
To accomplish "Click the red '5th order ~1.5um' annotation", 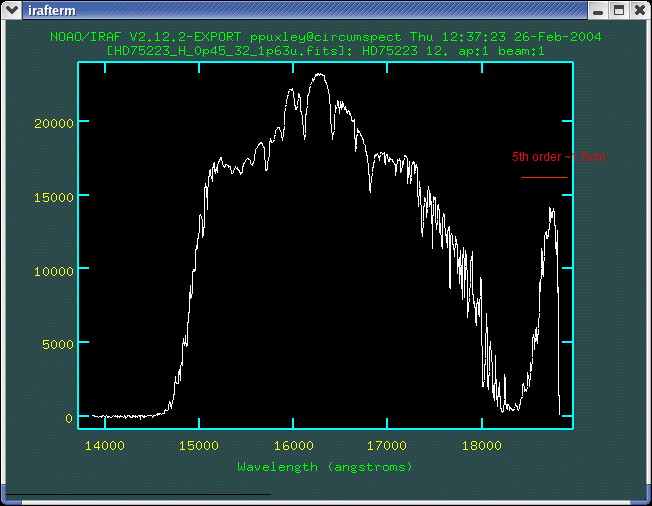I will click(558, 157).
